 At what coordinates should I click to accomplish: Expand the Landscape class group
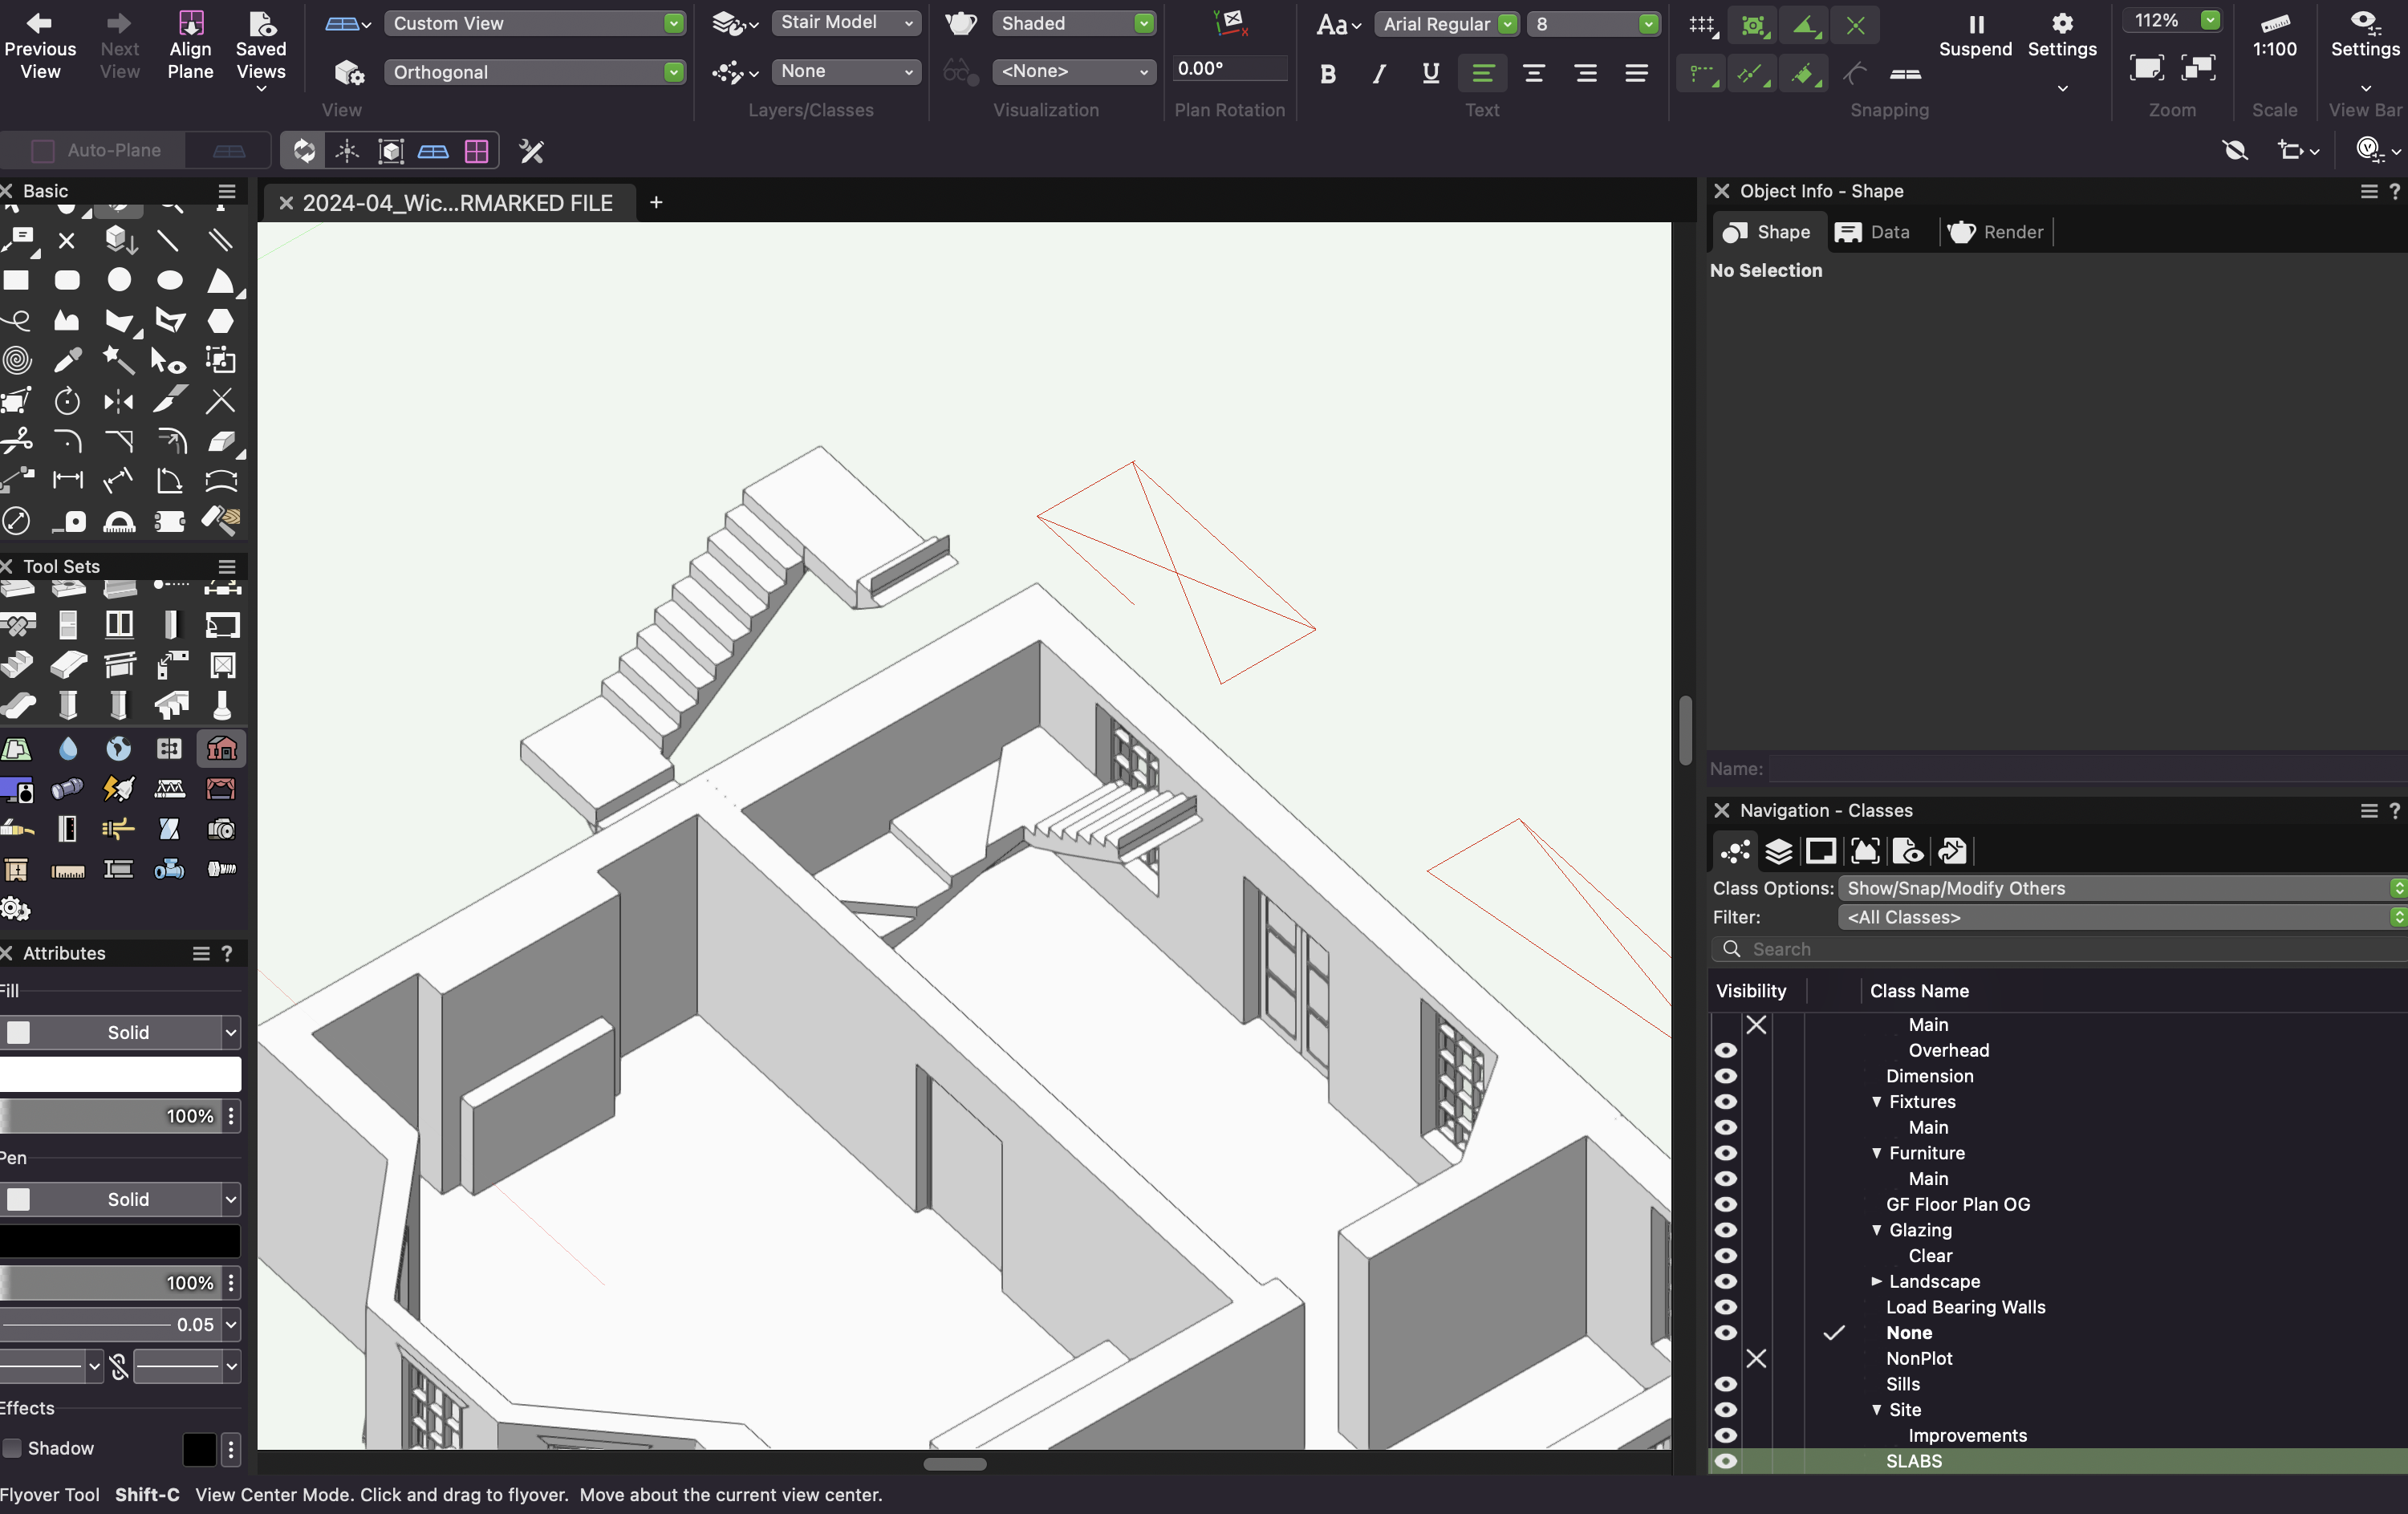click(x=1877, y=1282)
